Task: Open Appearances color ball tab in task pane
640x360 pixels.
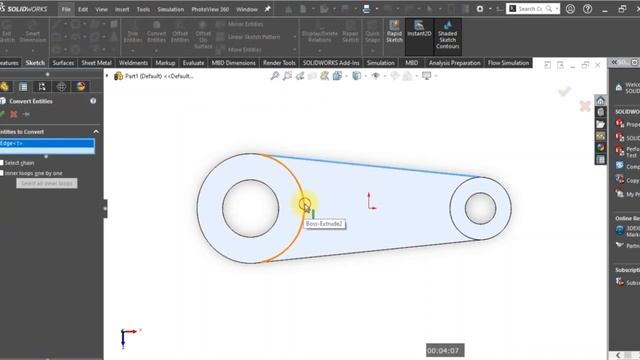Action: point(600,147)
